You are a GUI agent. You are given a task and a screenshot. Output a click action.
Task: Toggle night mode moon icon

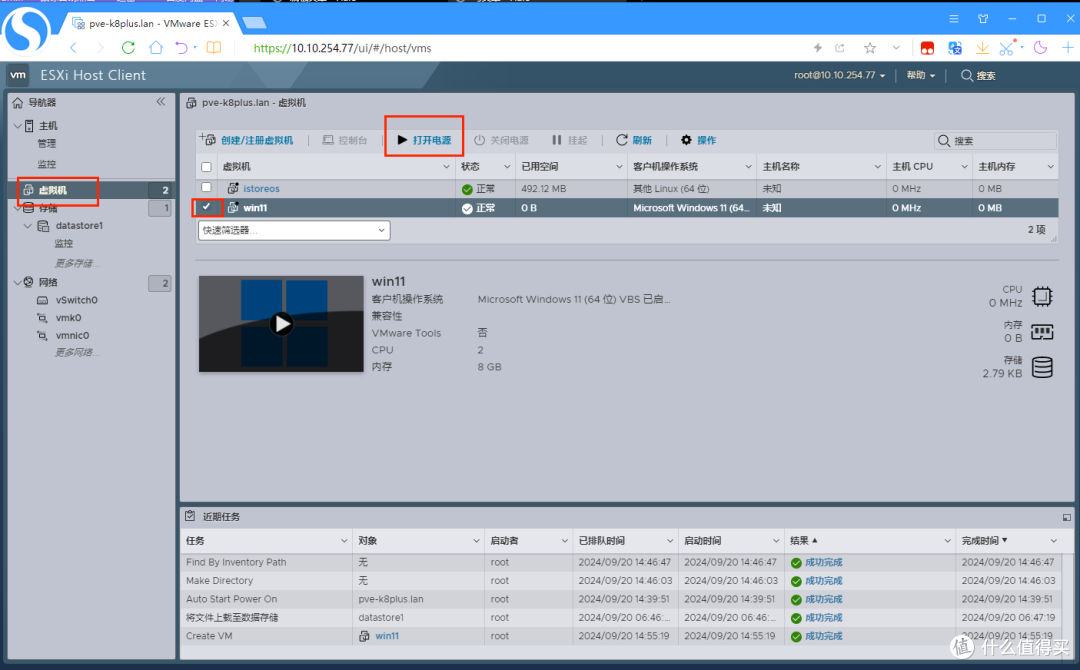coord(1040,48)
